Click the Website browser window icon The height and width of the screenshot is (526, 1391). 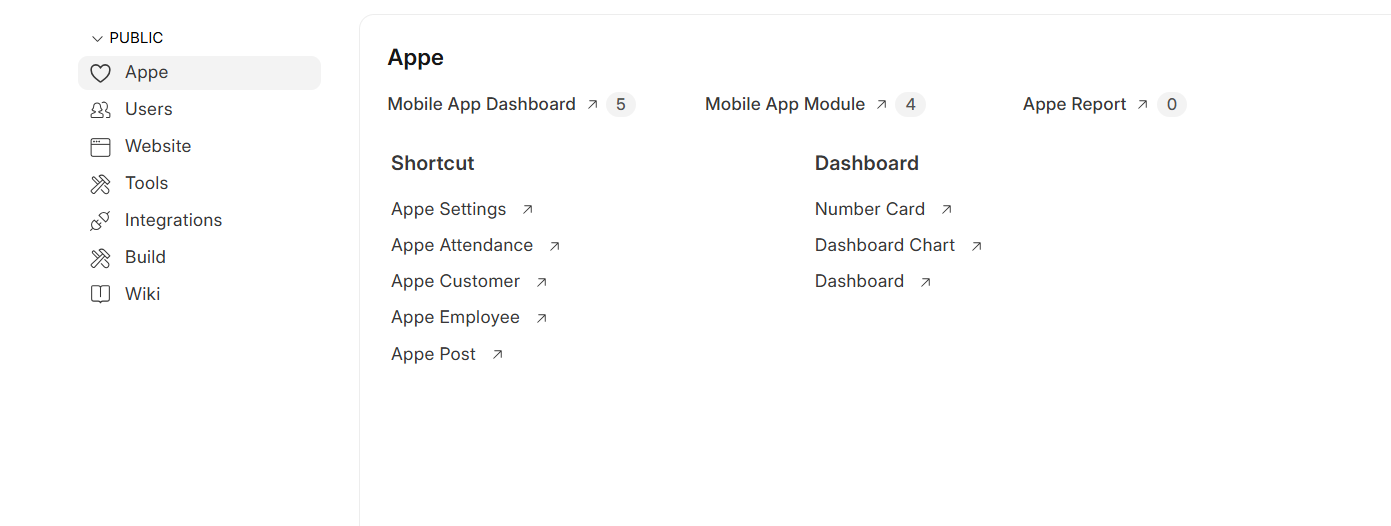(100, 147)
